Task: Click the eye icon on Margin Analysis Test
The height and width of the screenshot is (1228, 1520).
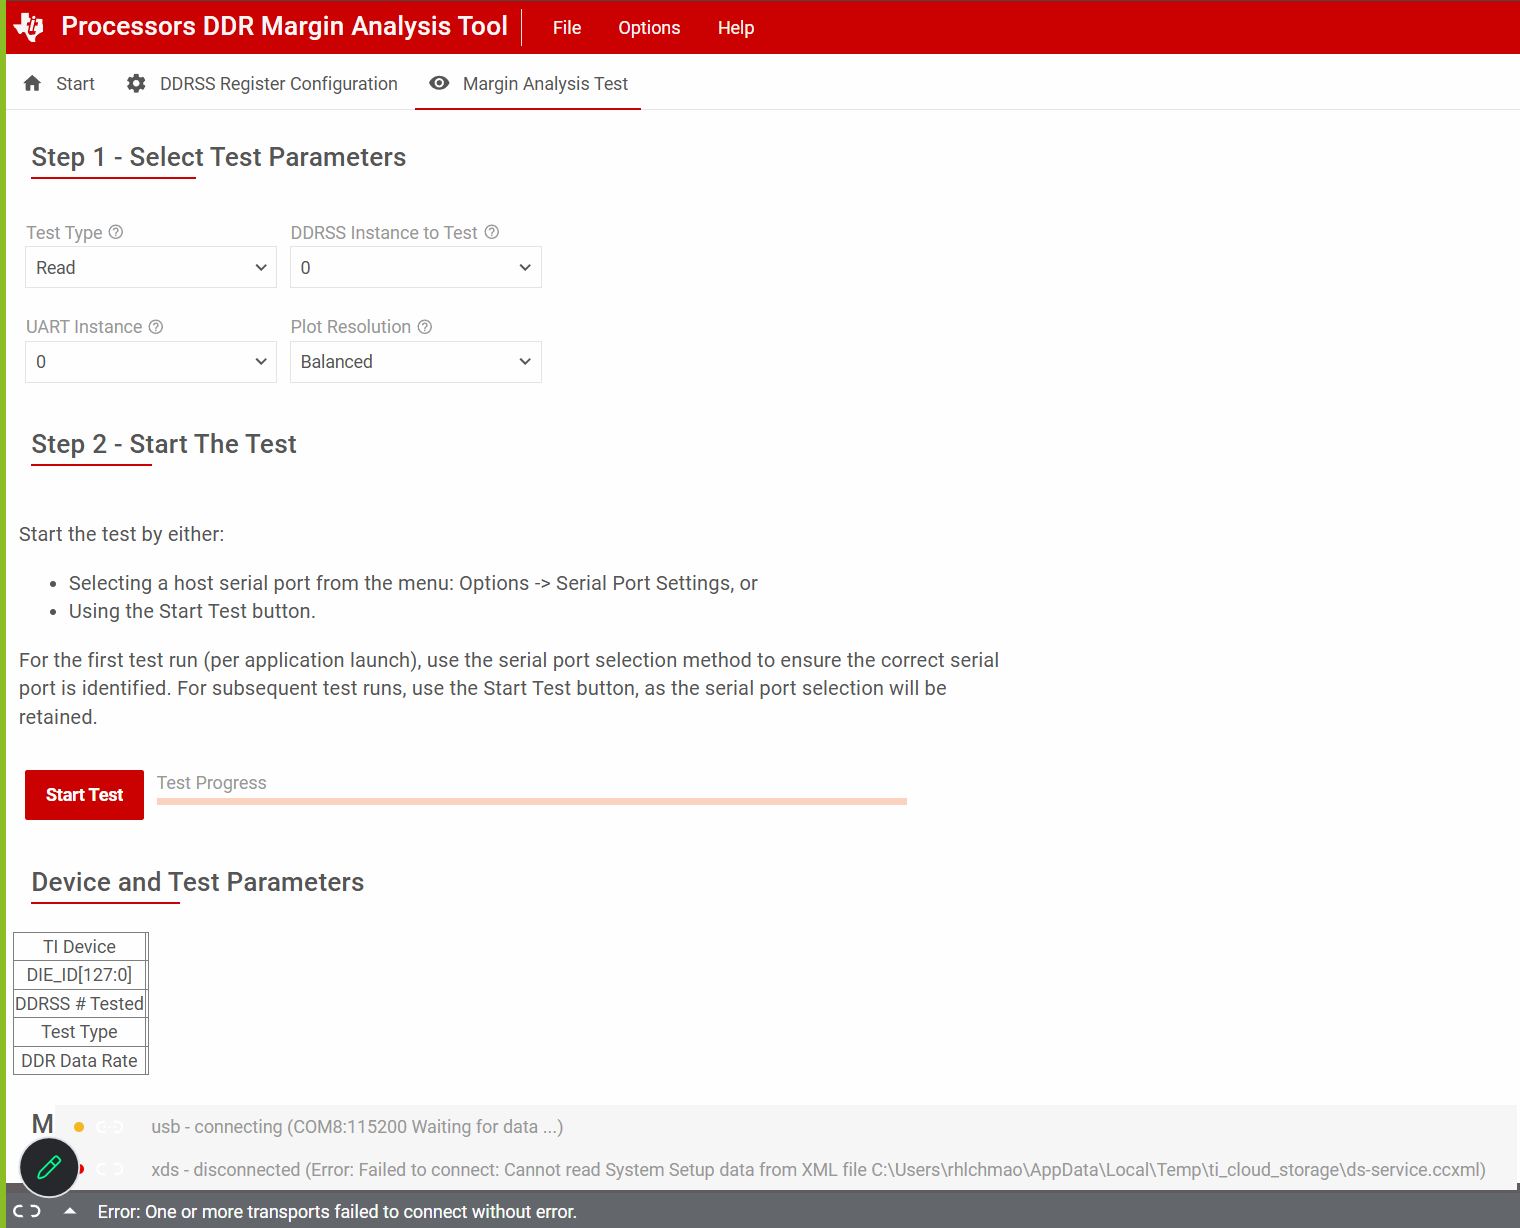Action: pyautogui.click(x=439, y=83)
